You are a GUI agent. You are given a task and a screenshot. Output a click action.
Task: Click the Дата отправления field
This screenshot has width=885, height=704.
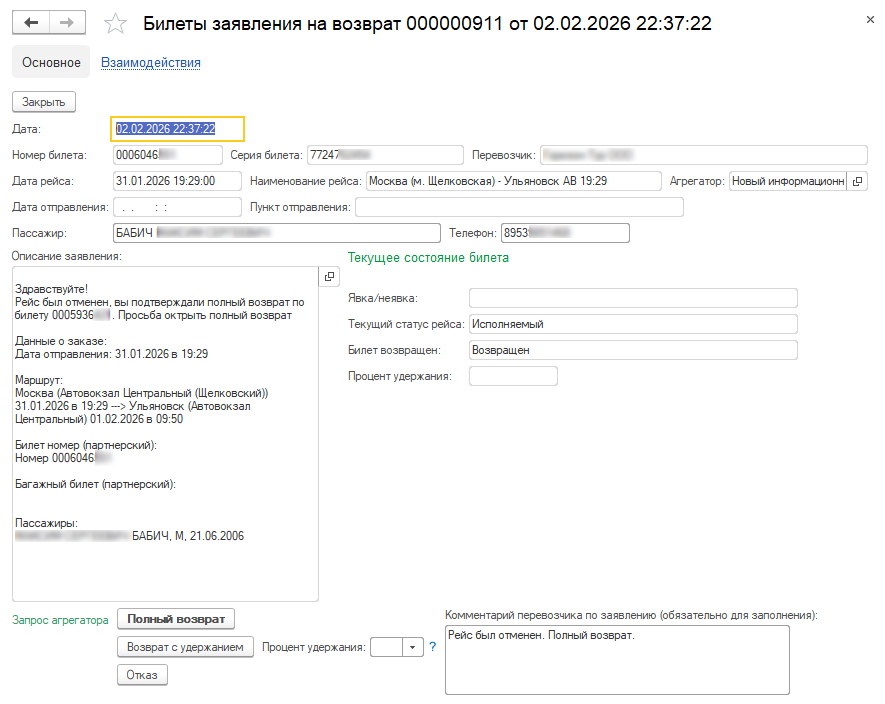(x=176, y=207)
